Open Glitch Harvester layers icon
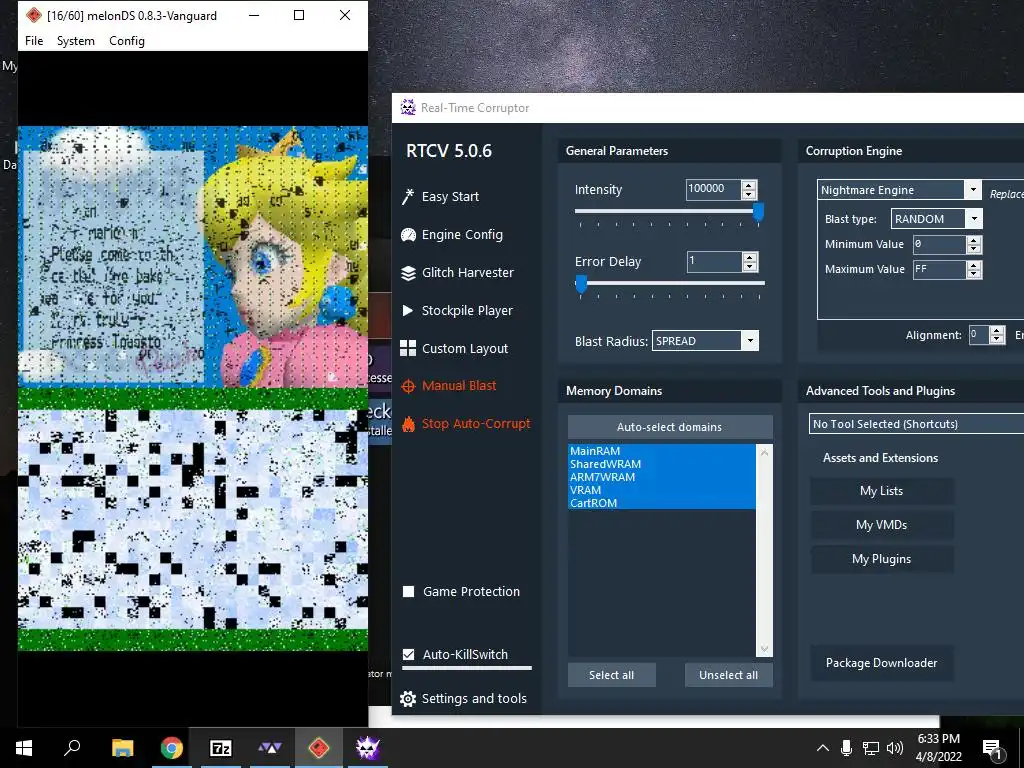1024x768 pixels. [x=408, y=273]
